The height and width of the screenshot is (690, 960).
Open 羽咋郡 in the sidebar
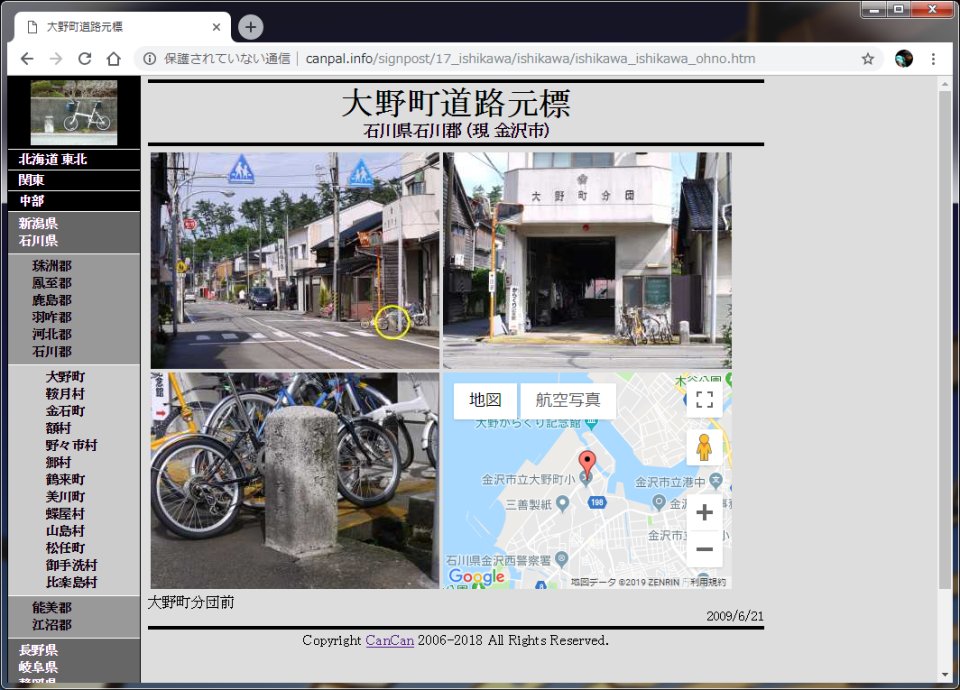pos(51,317)
